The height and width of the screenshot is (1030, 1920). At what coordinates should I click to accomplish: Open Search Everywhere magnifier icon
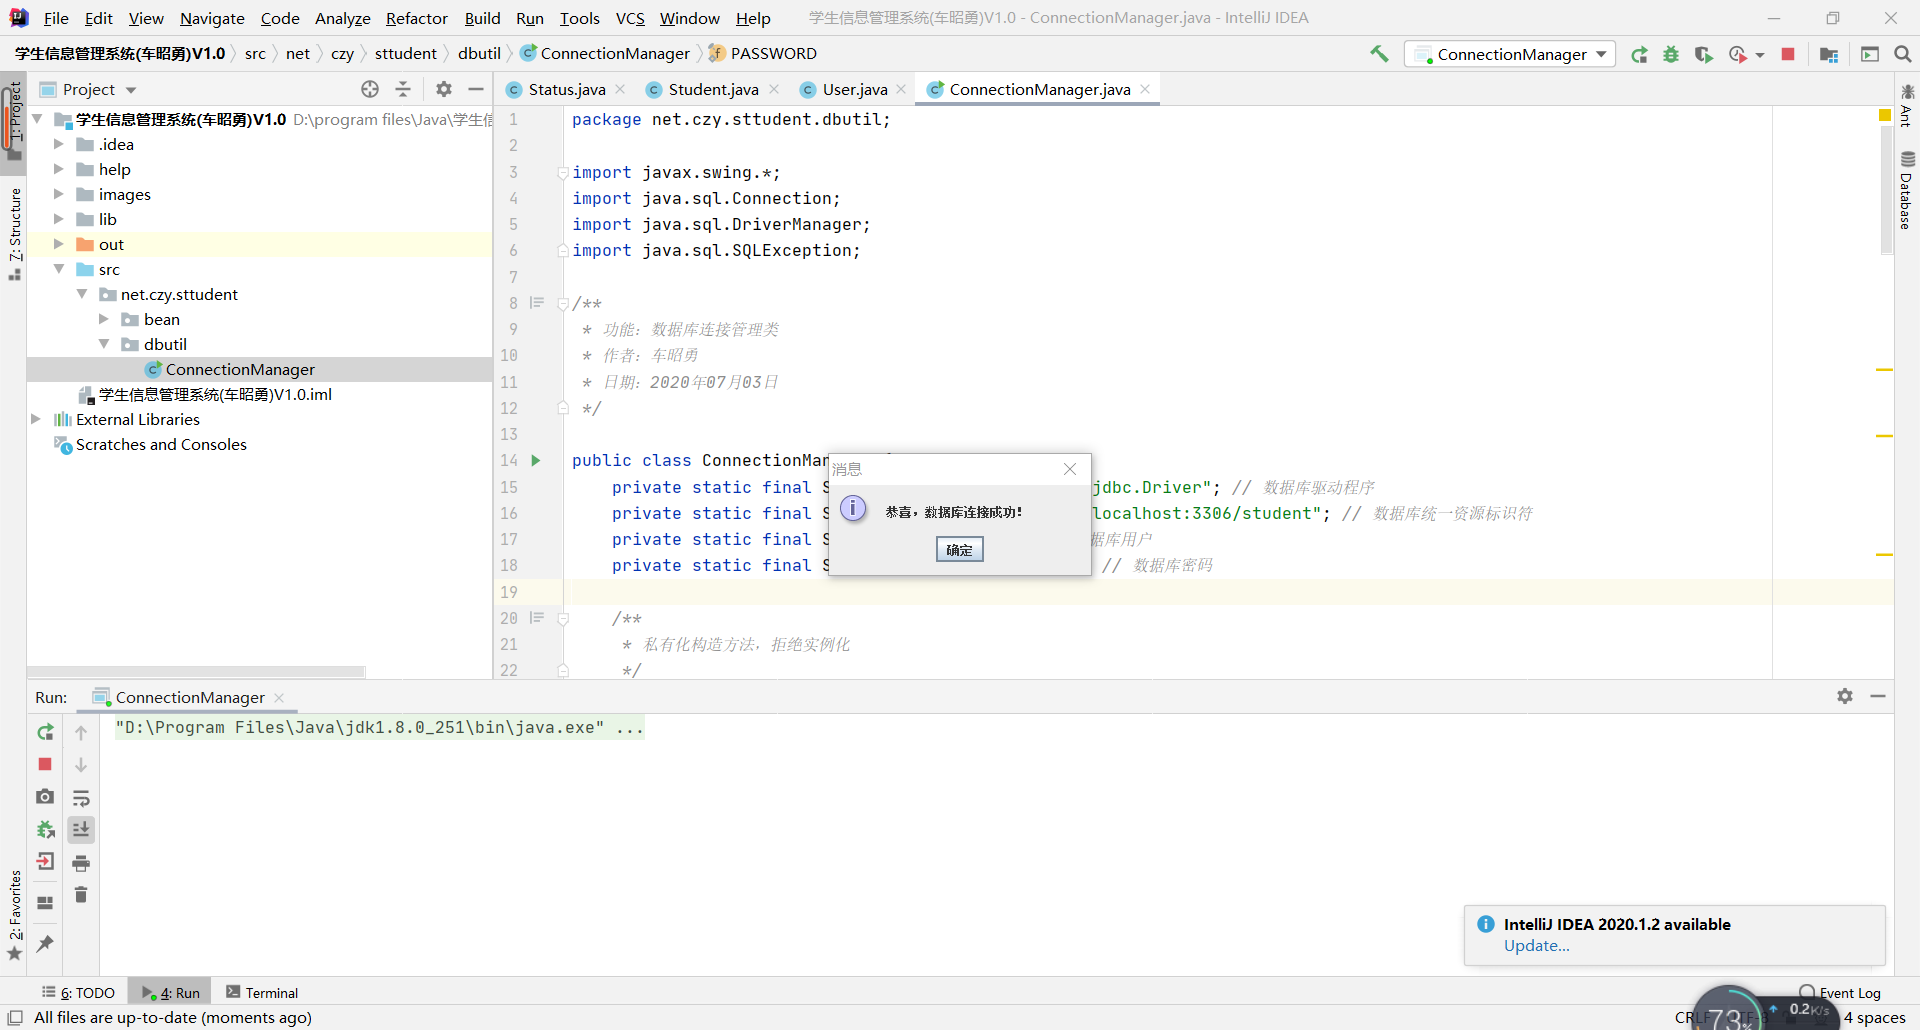pyautogui.click(x=1903, y=54)
